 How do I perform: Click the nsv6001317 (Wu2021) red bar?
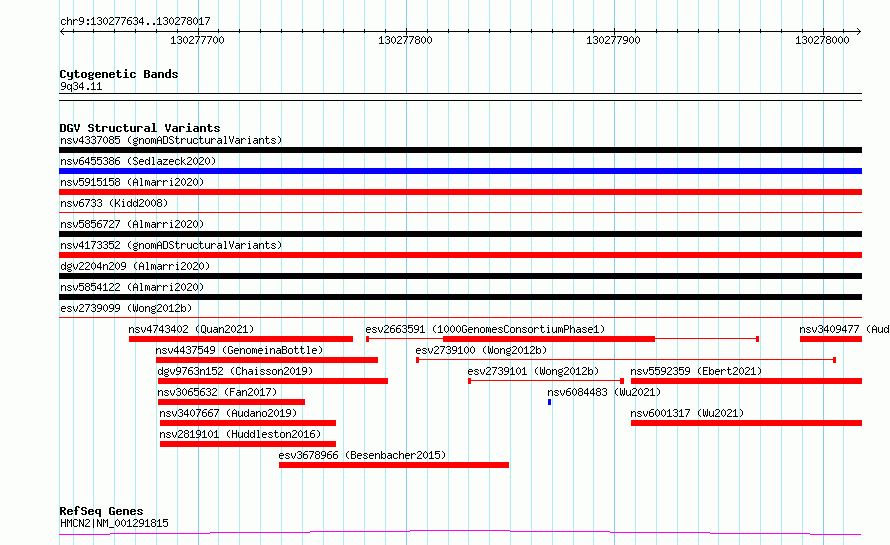(746, 423)
